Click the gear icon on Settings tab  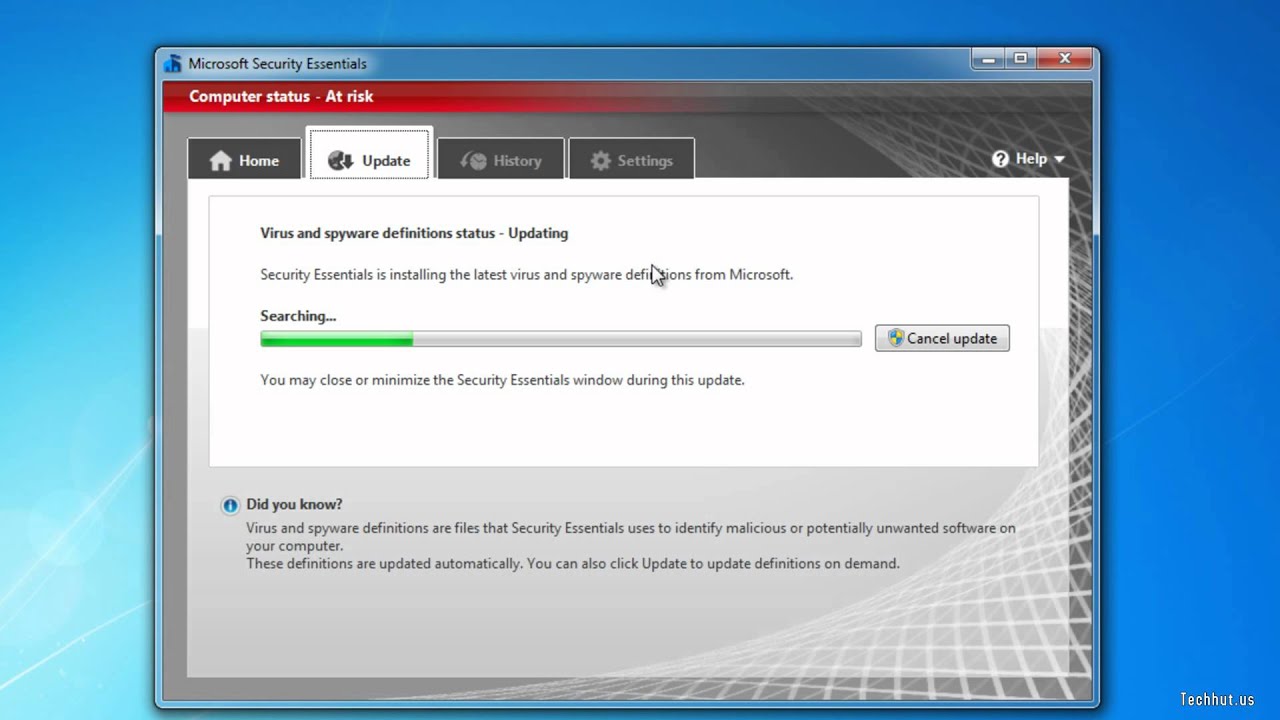(x=600, y=161)
